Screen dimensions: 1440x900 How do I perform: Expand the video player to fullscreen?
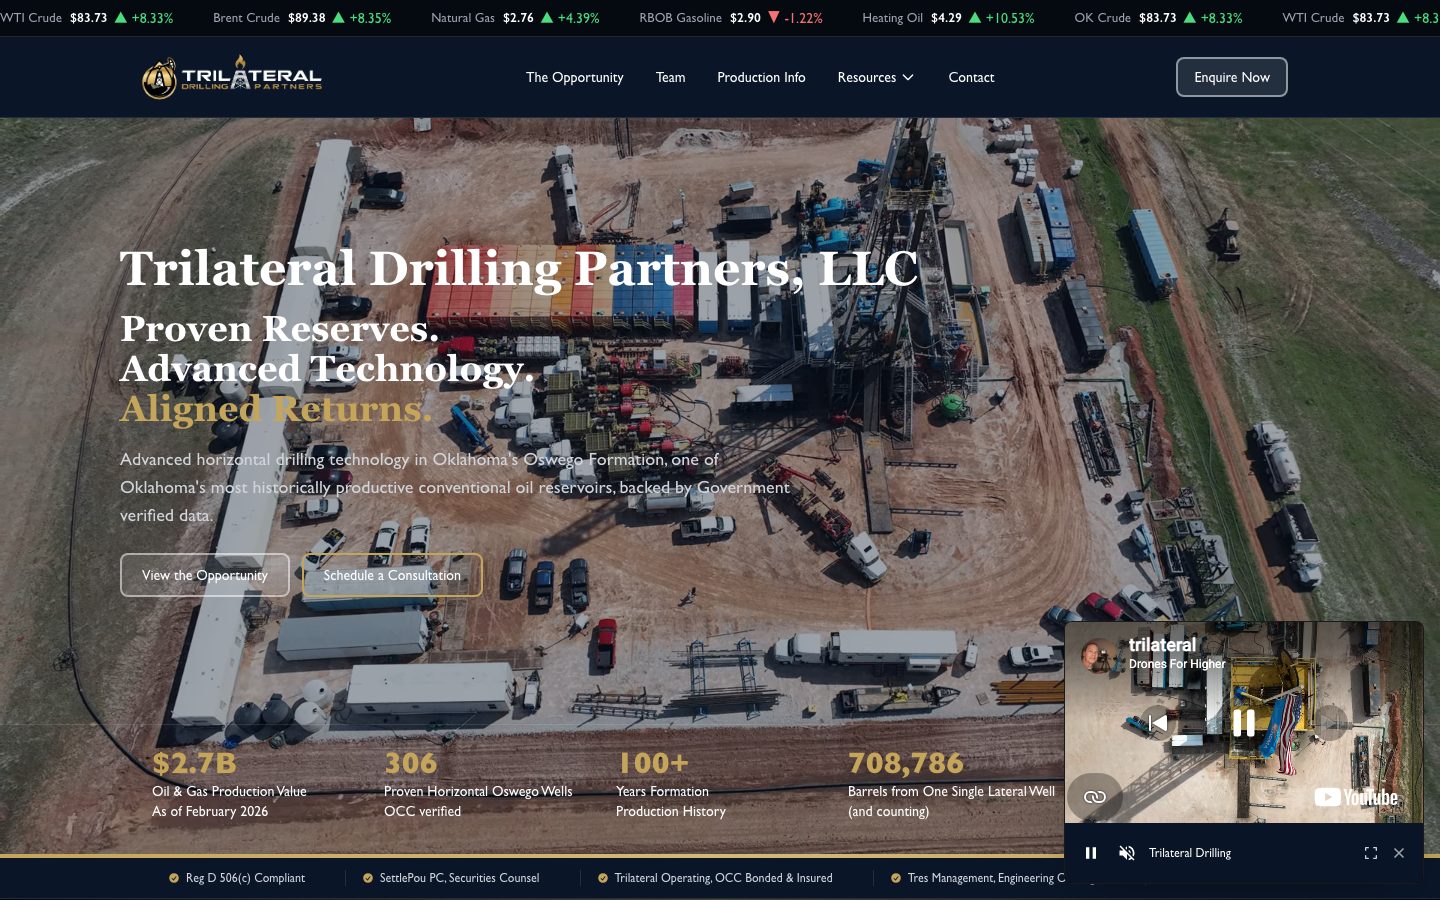[x=1371, y=853]
